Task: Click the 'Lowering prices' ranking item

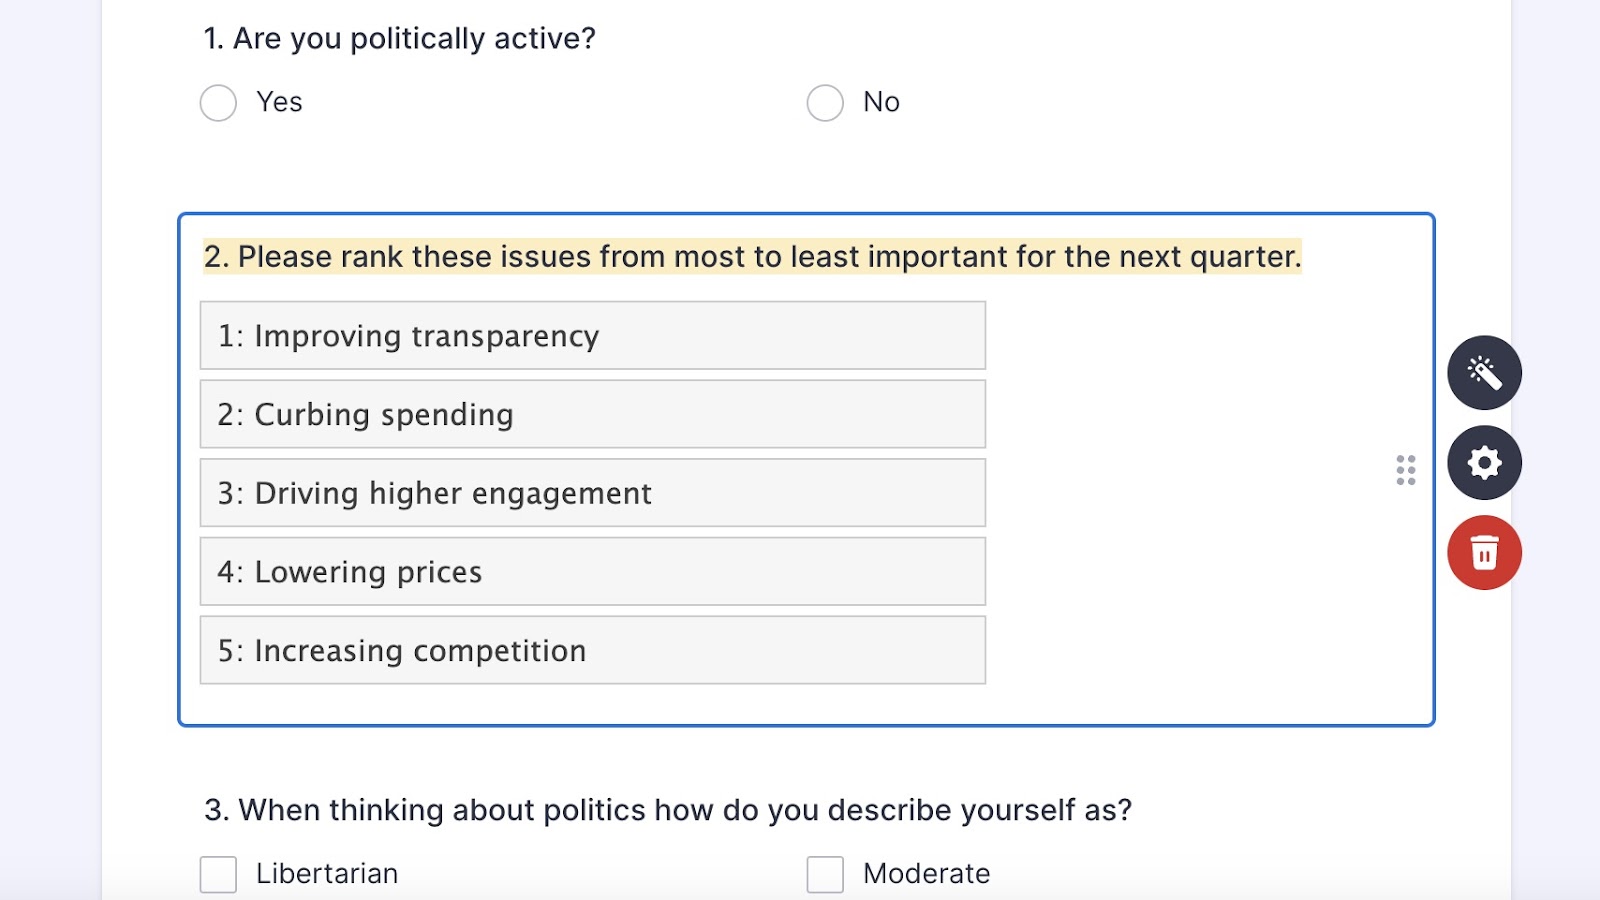Action: (x=592, y=572)
